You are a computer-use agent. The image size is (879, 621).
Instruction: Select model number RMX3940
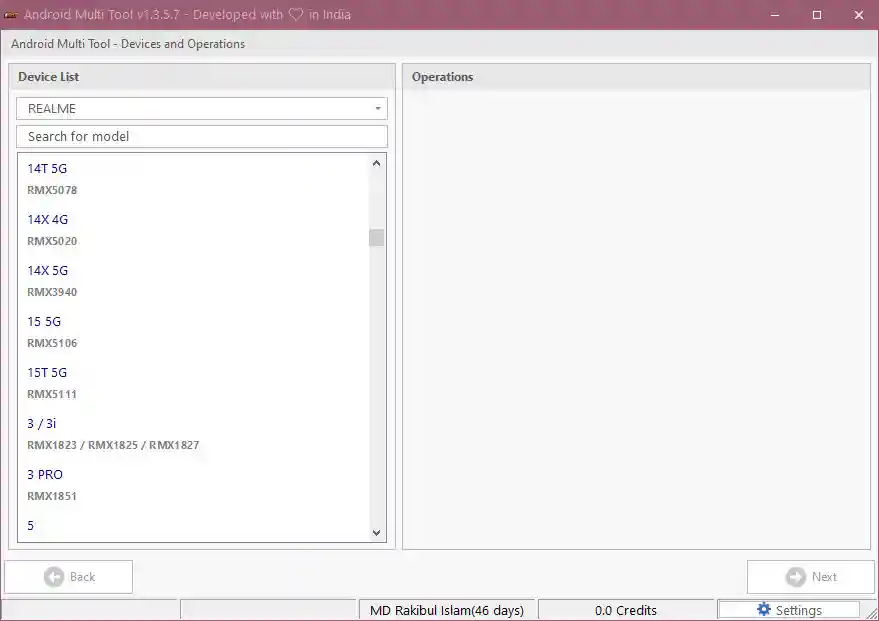(x=52, y=293)
